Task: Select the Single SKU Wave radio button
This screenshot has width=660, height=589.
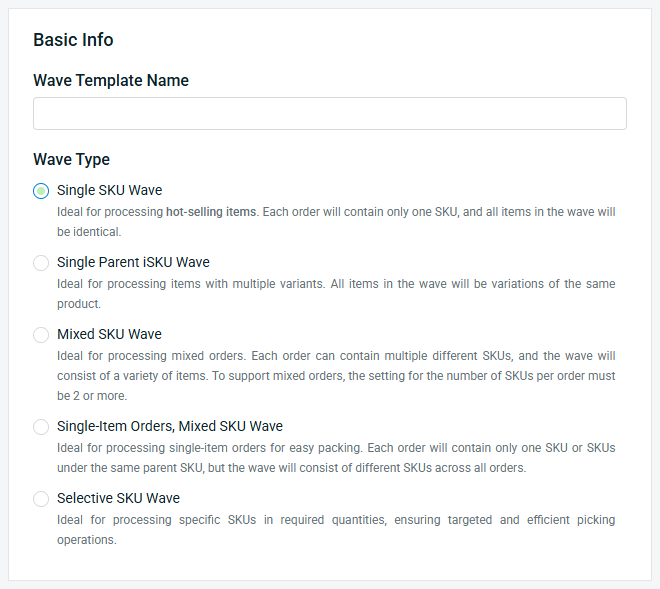Action: (41, 191)
